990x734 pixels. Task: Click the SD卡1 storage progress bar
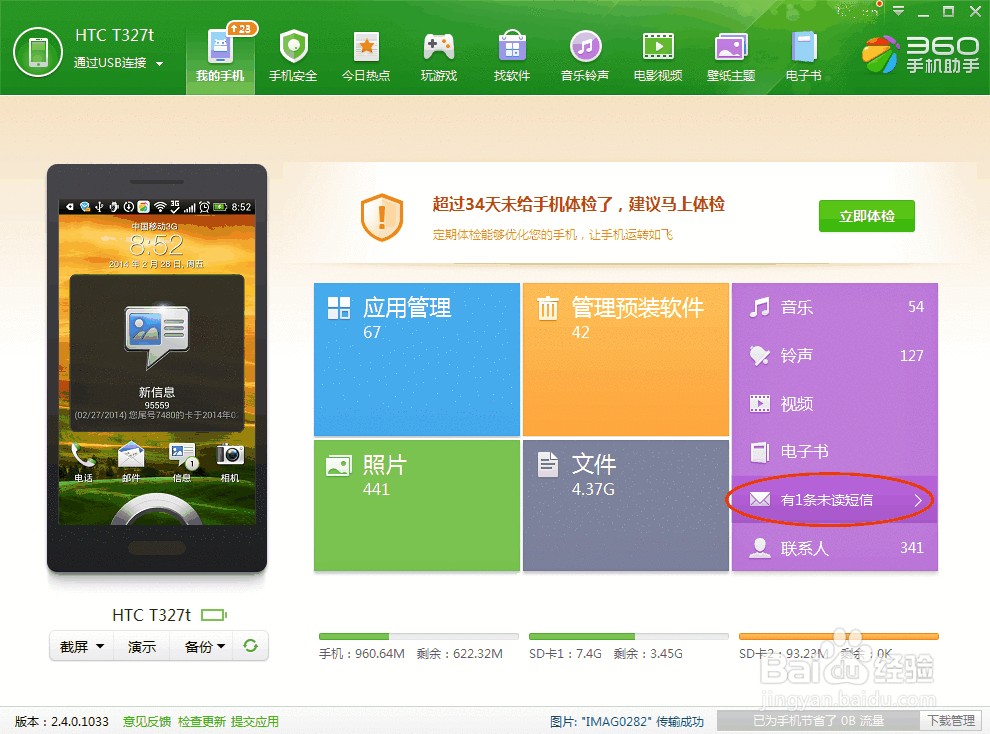pos(627,635)
